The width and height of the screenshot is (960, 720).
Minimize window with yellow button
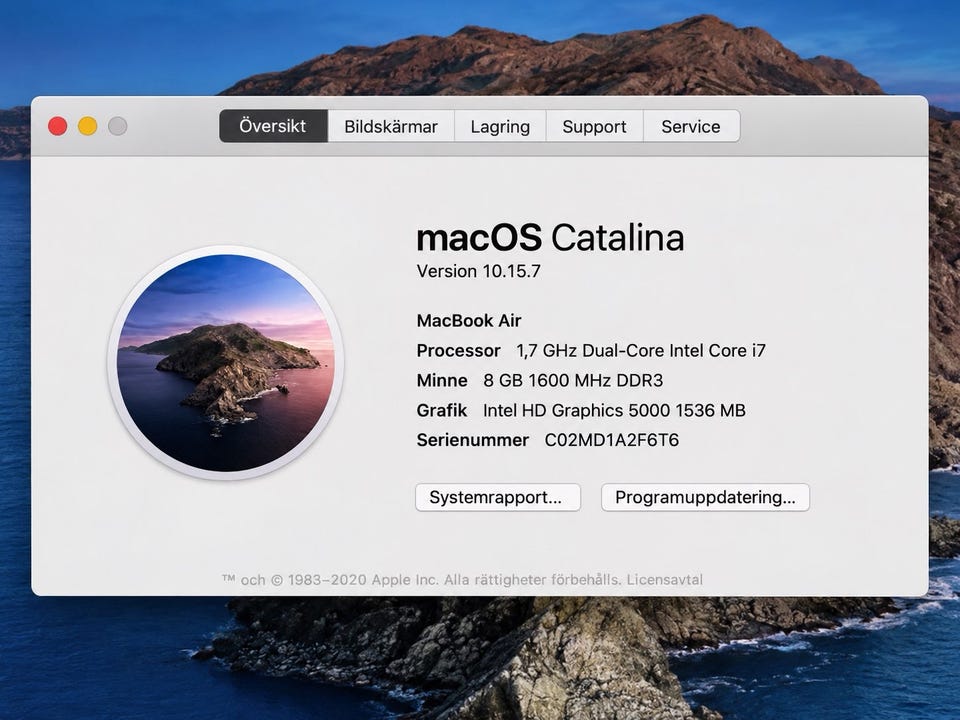[x=88, y=126]
